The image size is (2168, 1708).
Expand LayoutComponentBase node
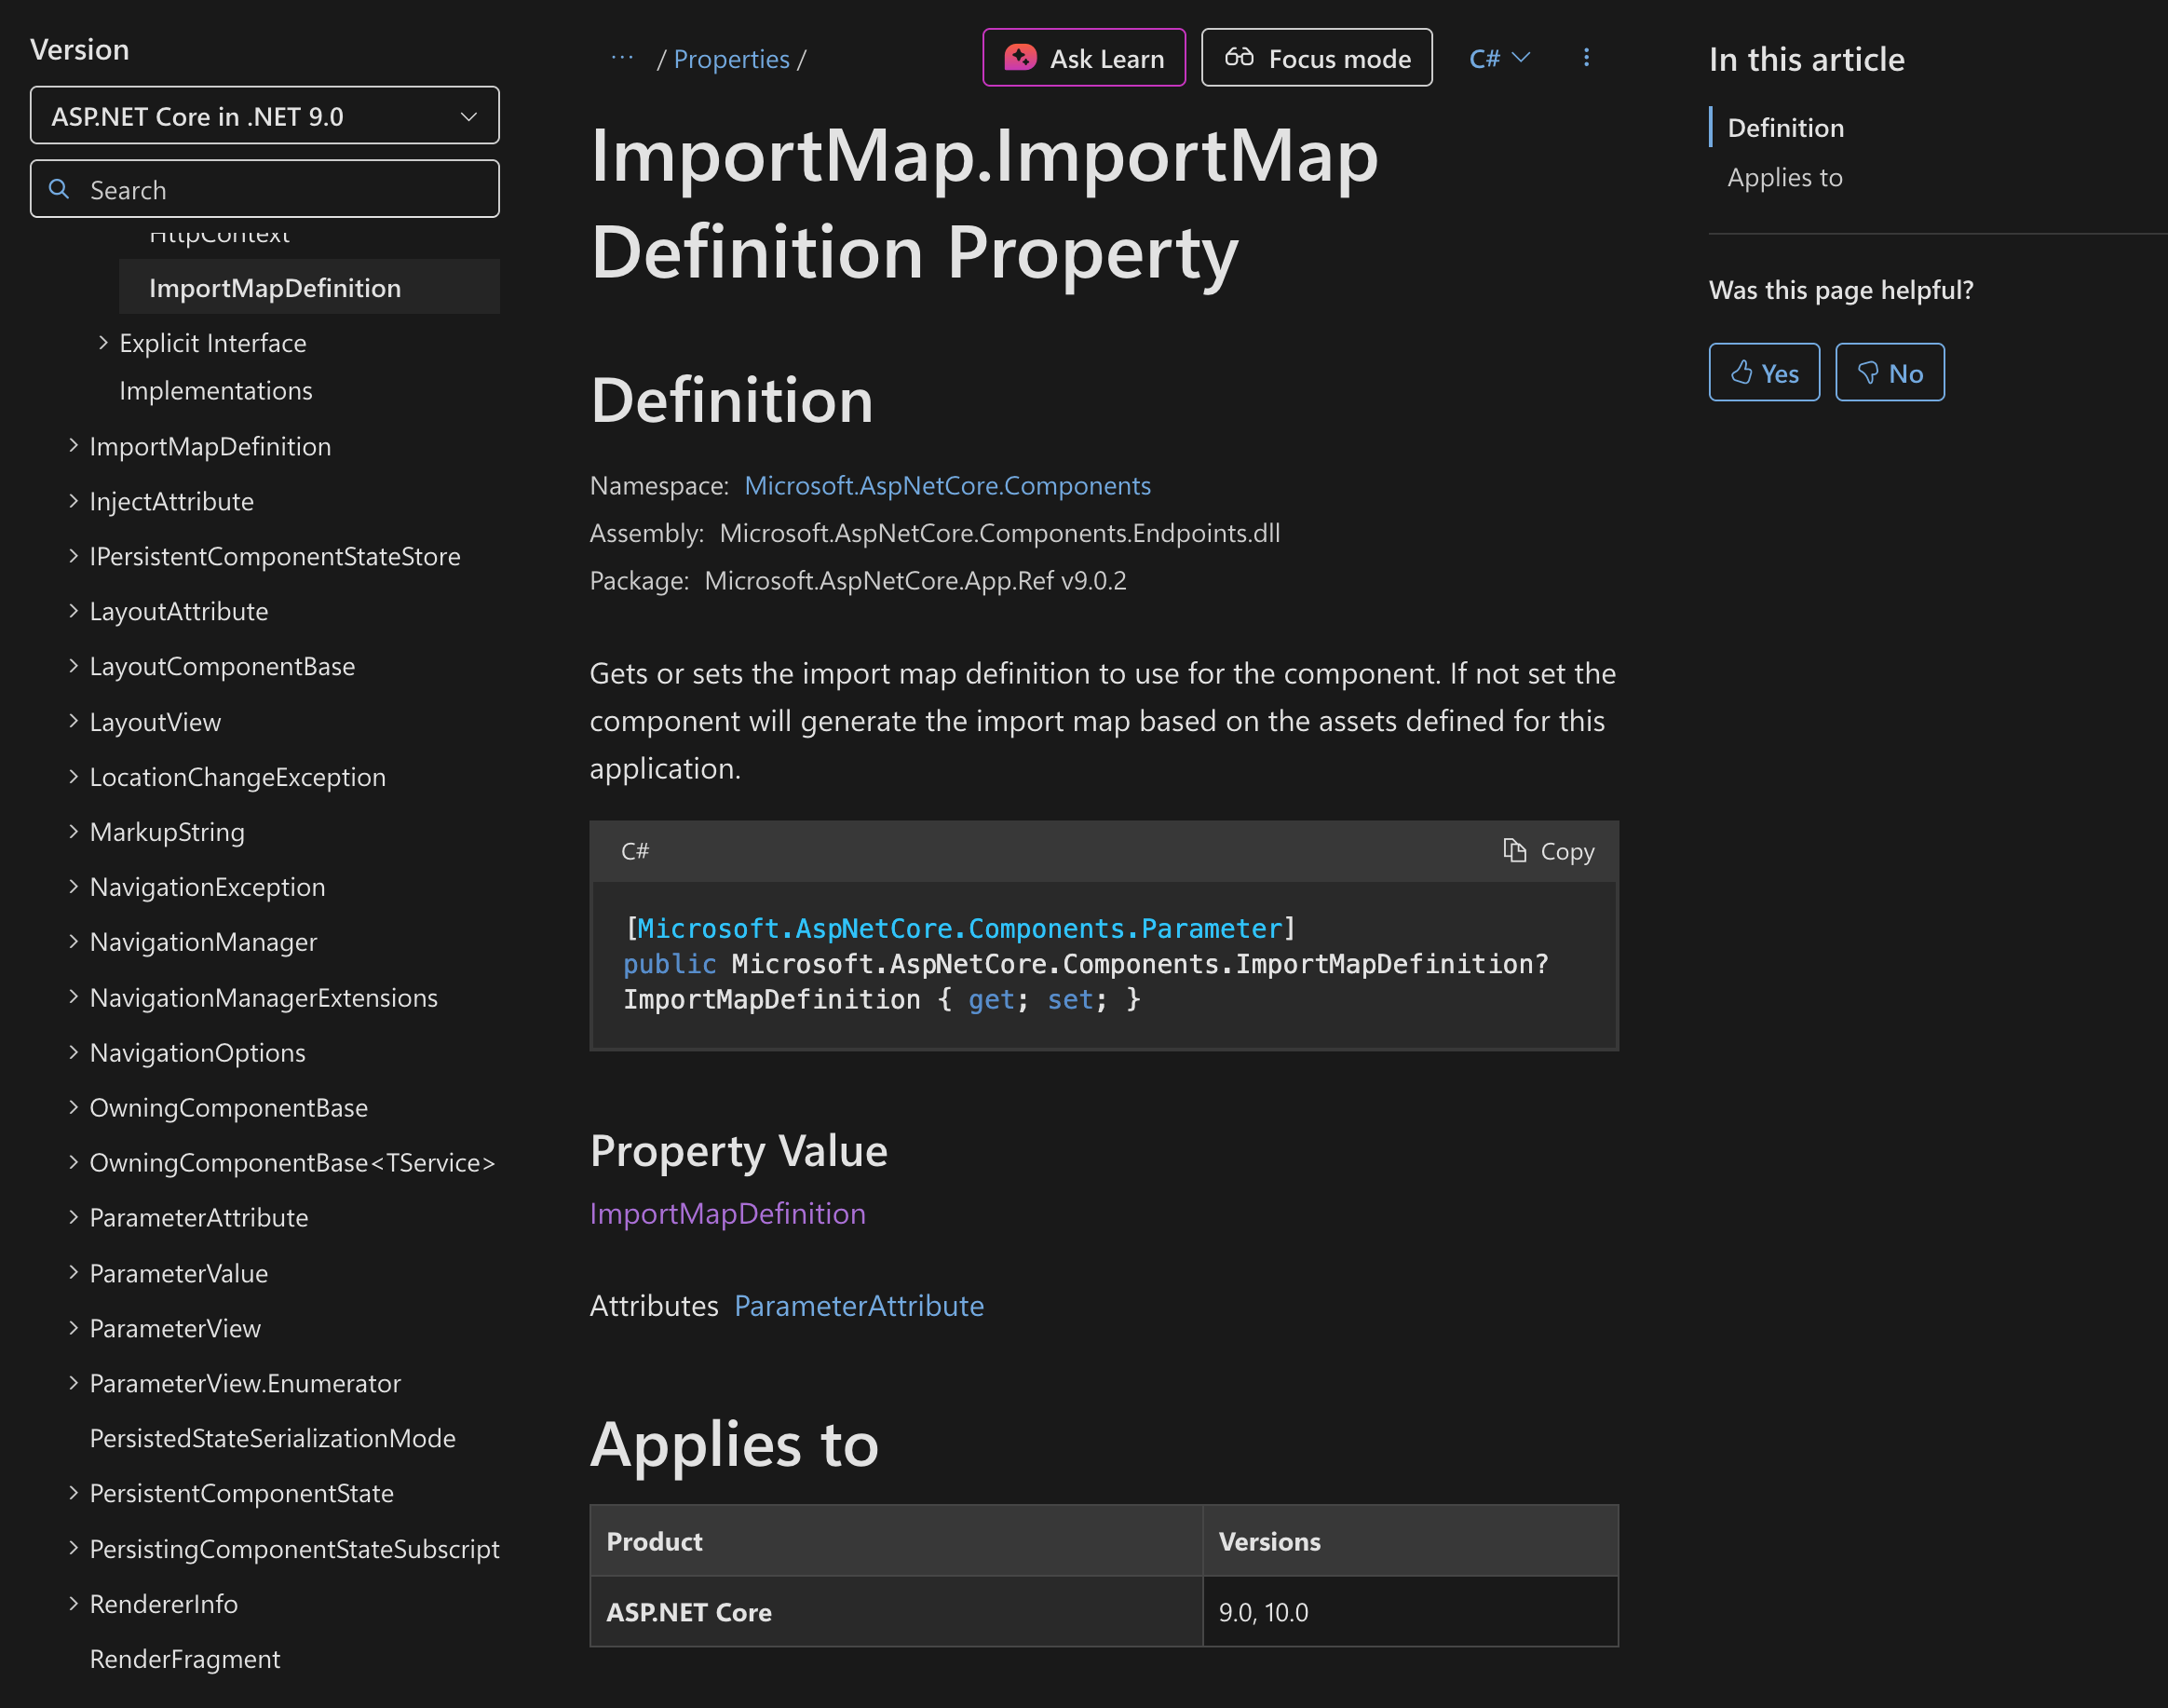click(x=74, y=666)
